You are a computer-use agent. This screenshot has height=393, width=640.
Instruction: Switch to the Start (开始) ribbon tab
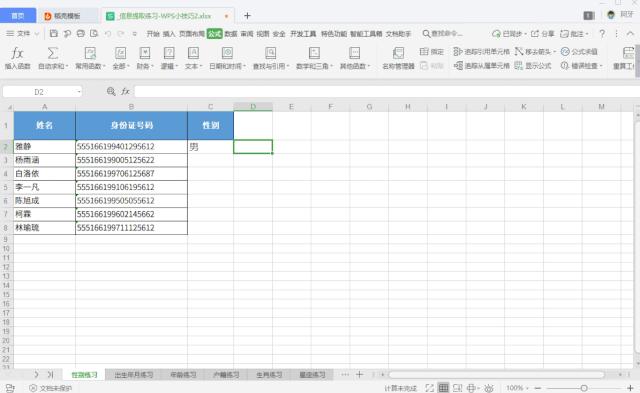click(x=153, y=34)
